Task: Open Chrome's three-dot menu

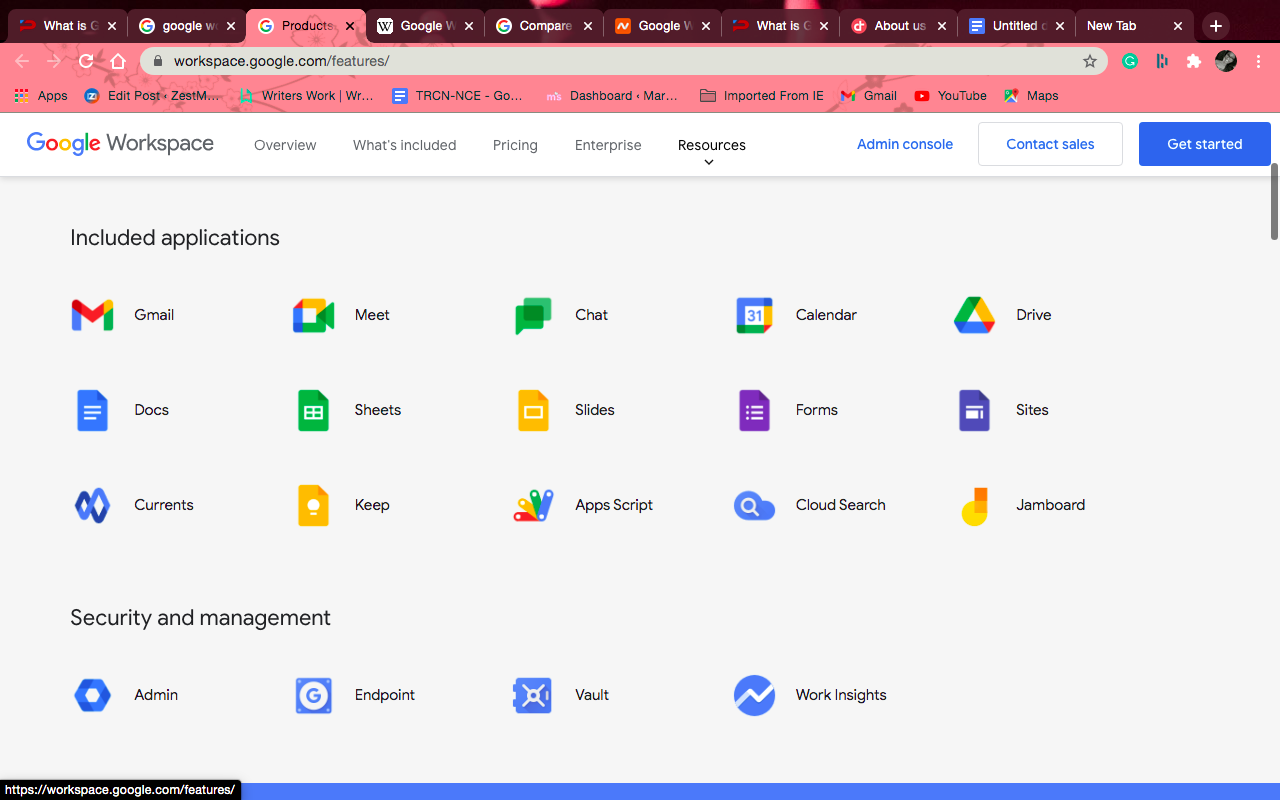Action: [1258, 61]
